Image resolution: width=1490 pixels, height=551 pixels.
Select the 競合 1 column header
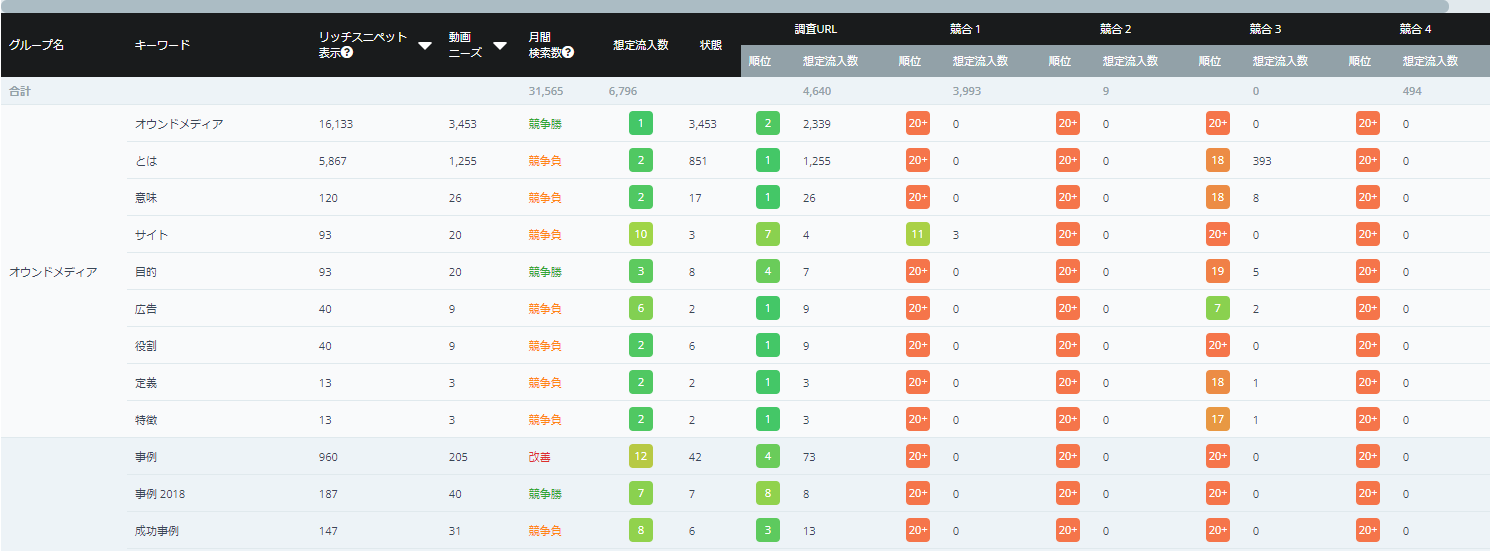coord(966,29)
